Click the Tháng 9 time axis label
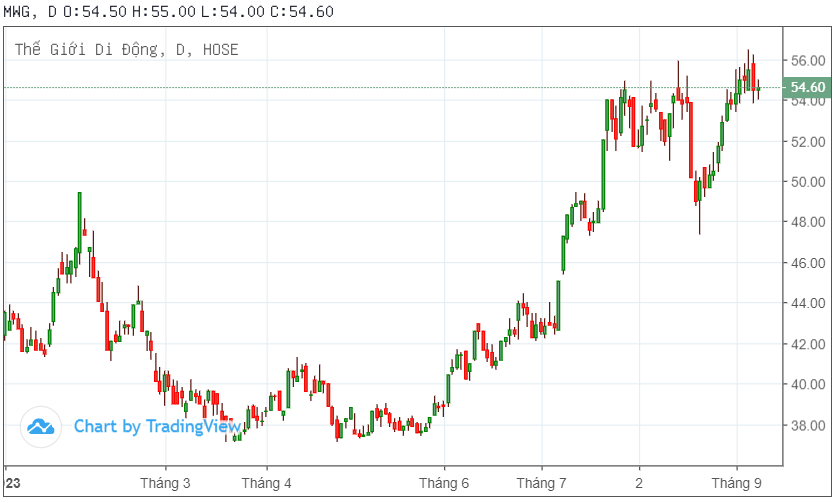Viewport: 834px width, 503px height. [737, 483]
